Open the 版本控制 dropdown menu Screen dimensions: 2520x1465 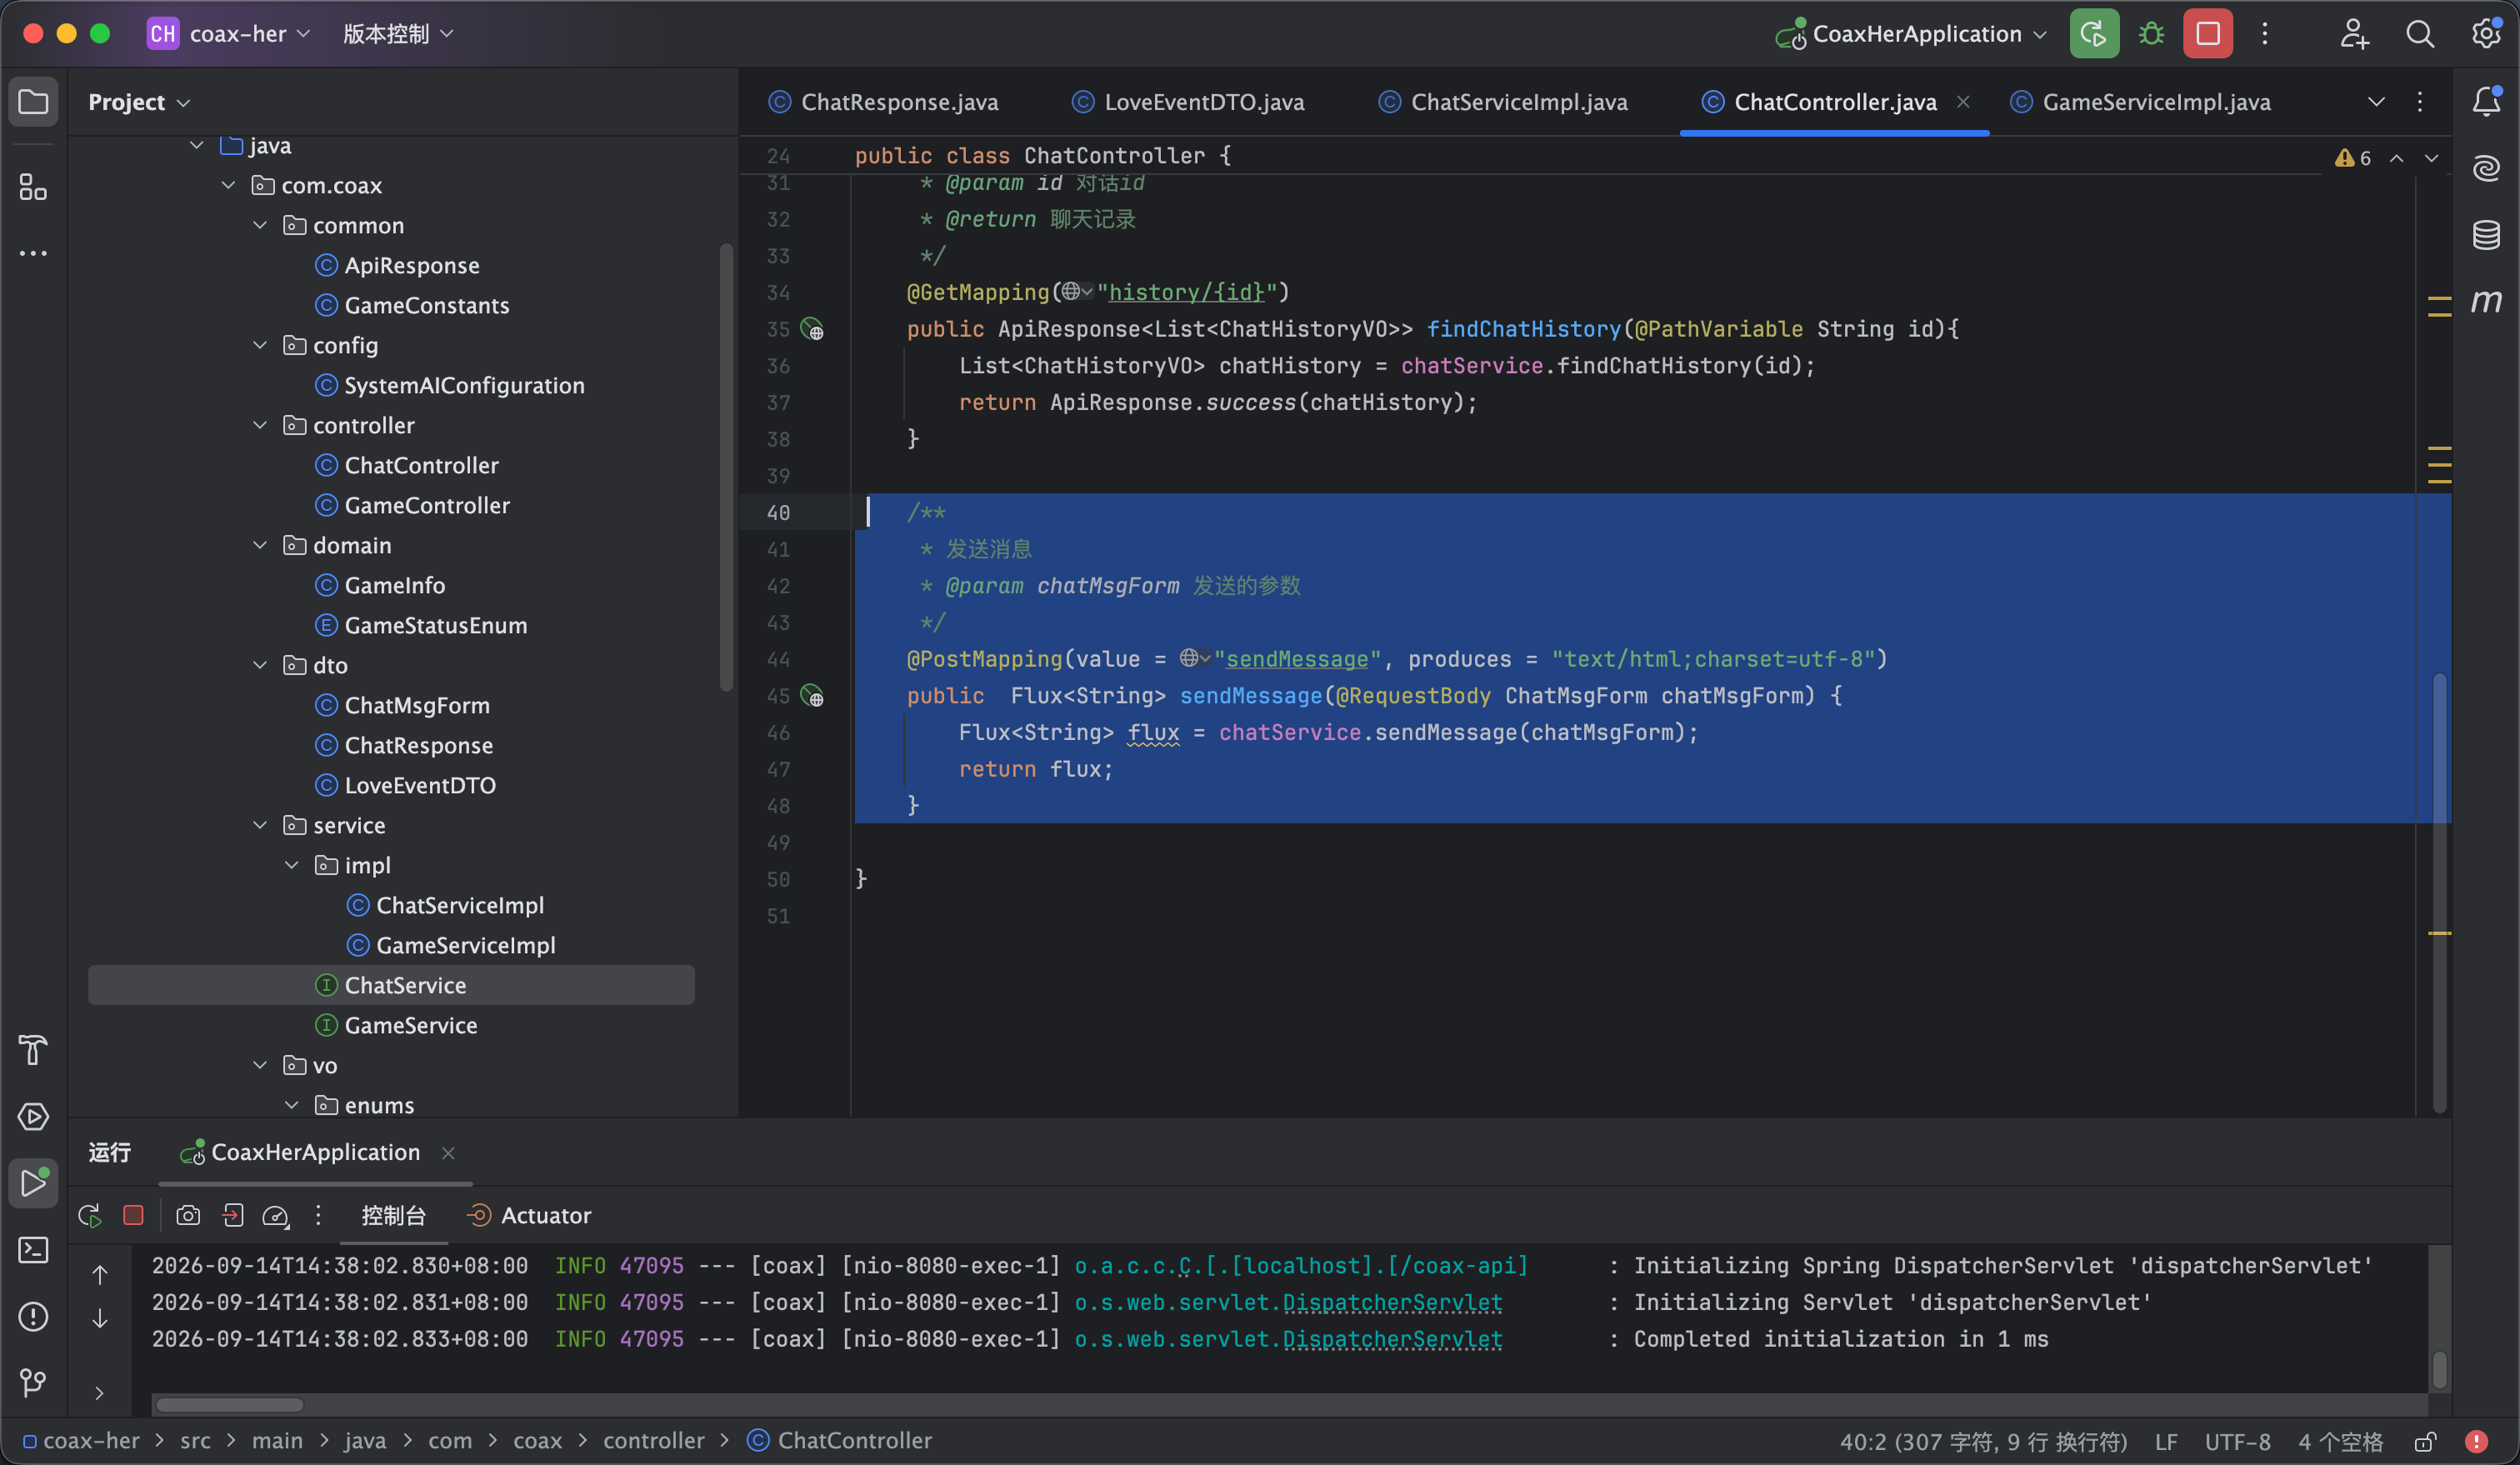[x=398, y=34]
